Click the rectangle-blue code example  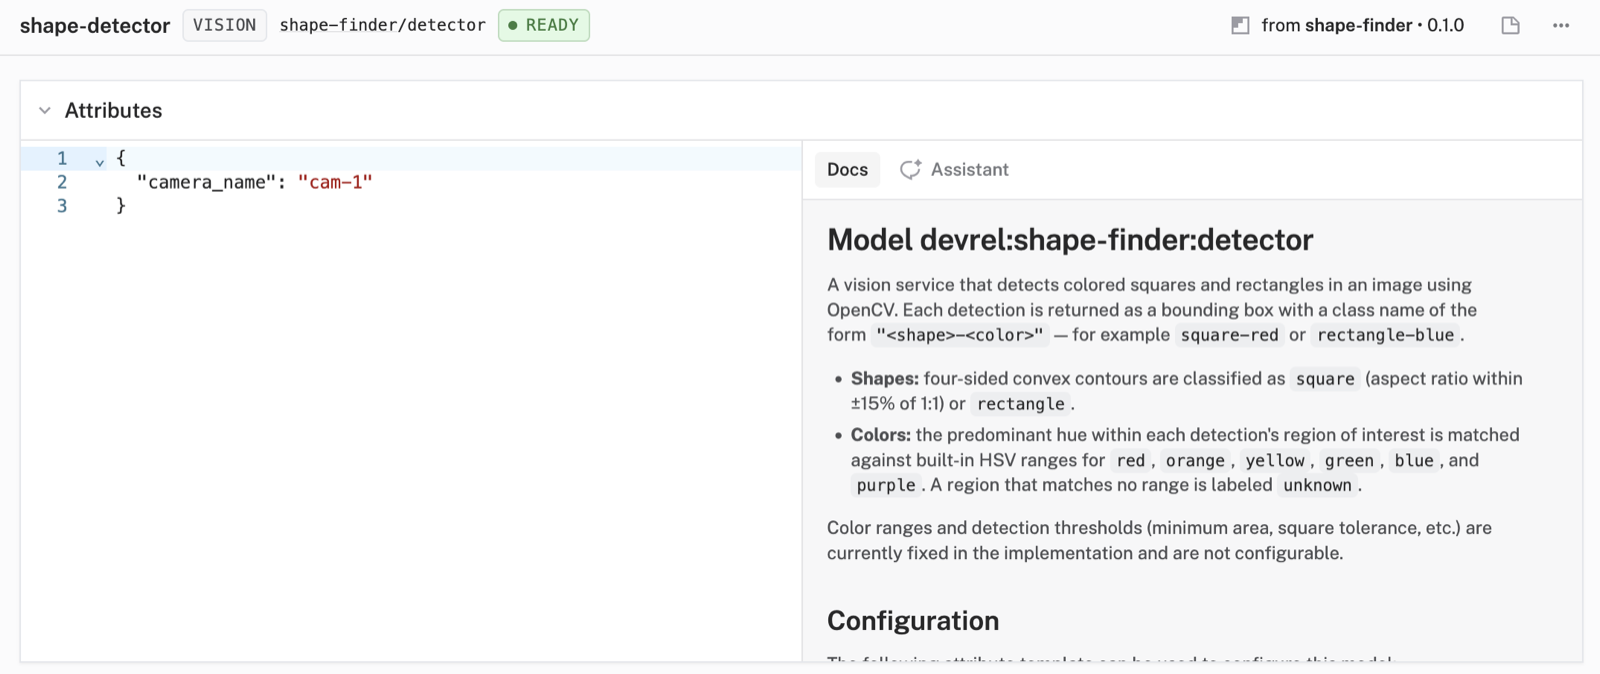pyautogui.click(x=1385, y=335)
